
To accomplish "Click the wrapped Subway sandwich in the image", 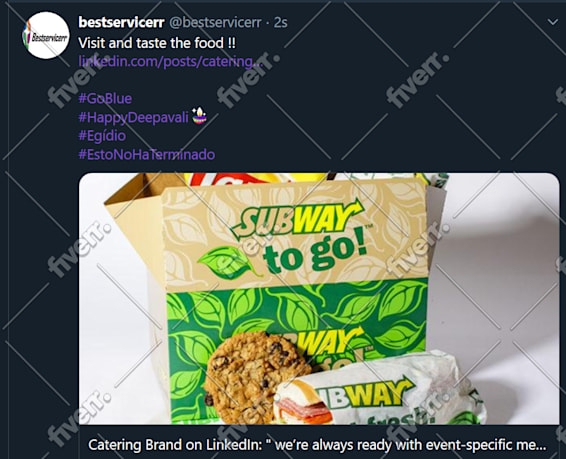I will (379, 392).
